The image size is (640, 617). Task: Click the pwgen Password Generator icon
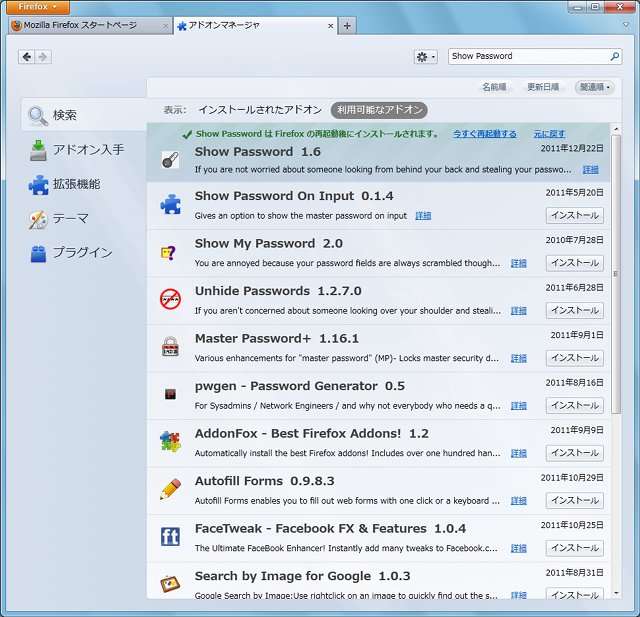170,394
